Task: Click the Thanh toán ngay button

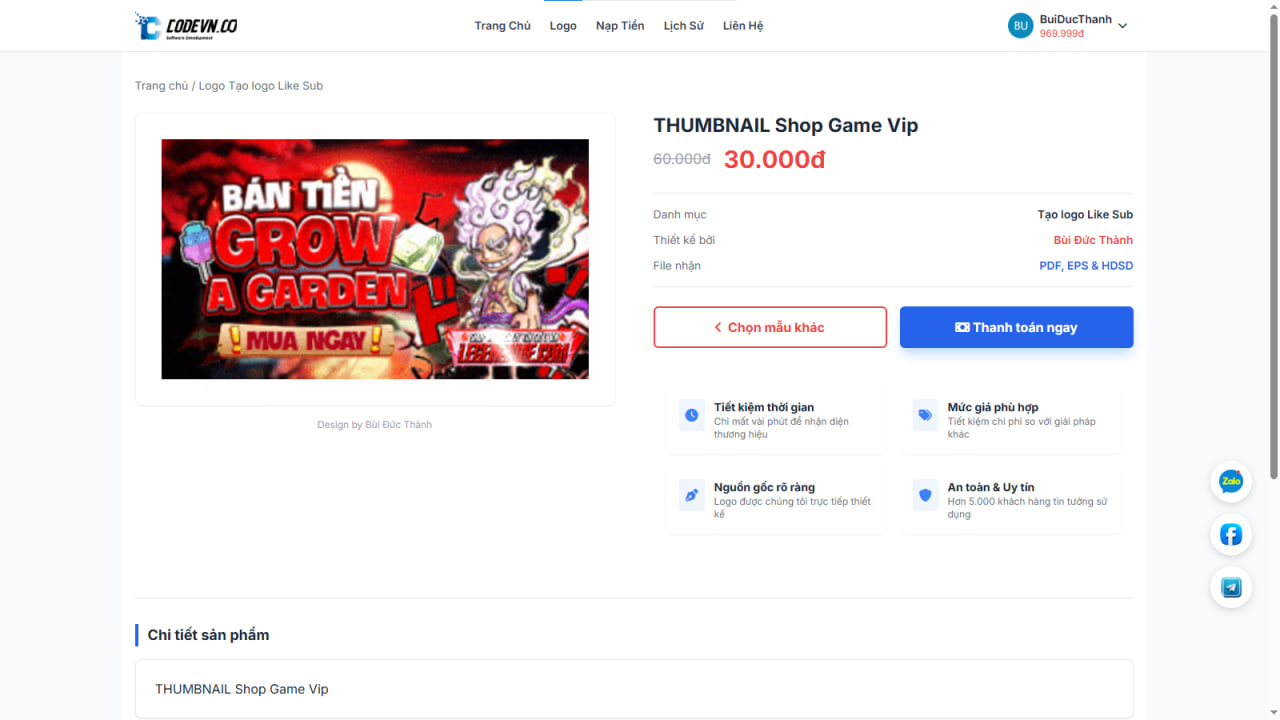Action: (x=1016, y=327)
